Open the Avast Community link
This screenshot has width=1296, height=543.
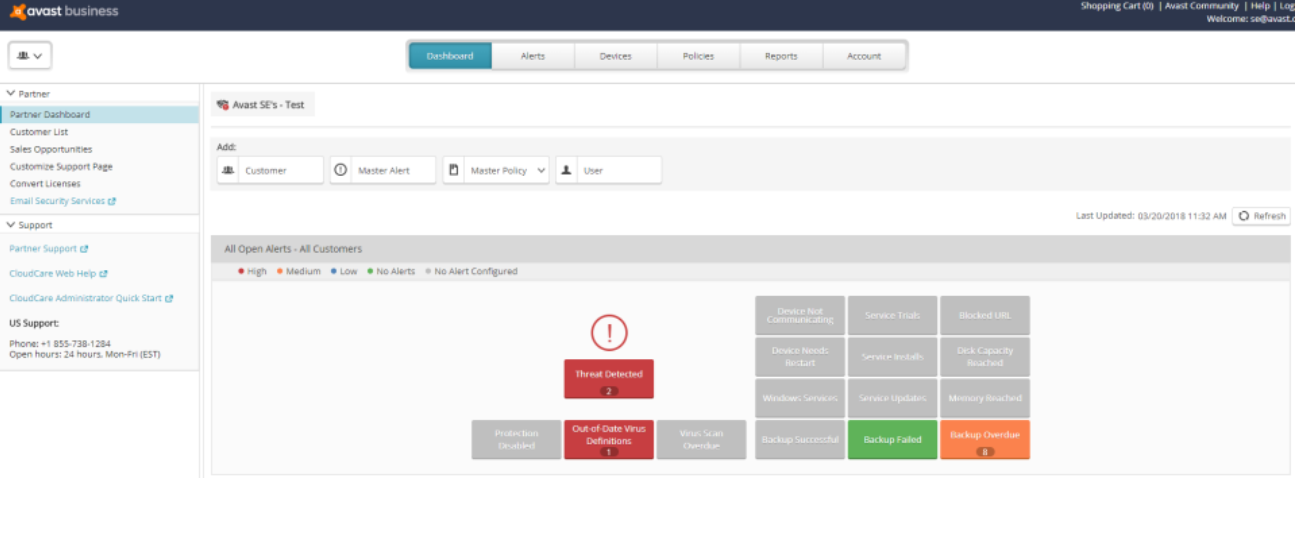[1202, 6]
